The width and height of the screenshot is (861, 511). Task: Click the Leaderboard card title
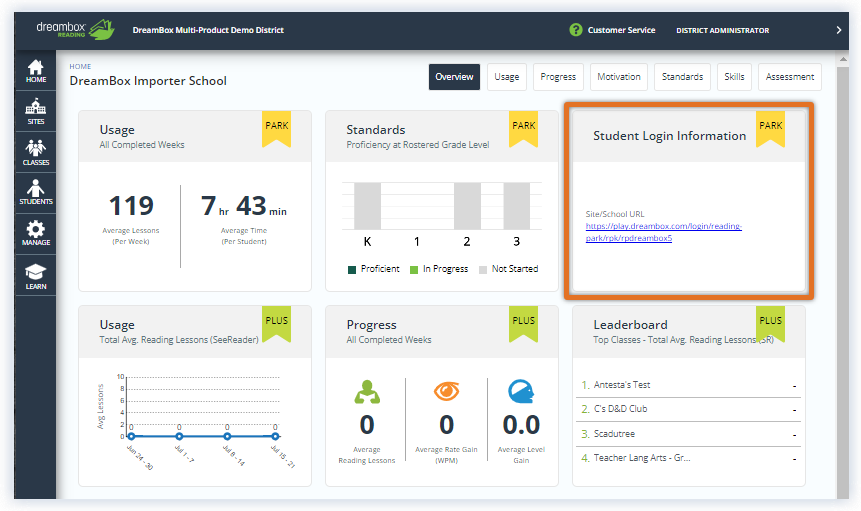(630, 325)
